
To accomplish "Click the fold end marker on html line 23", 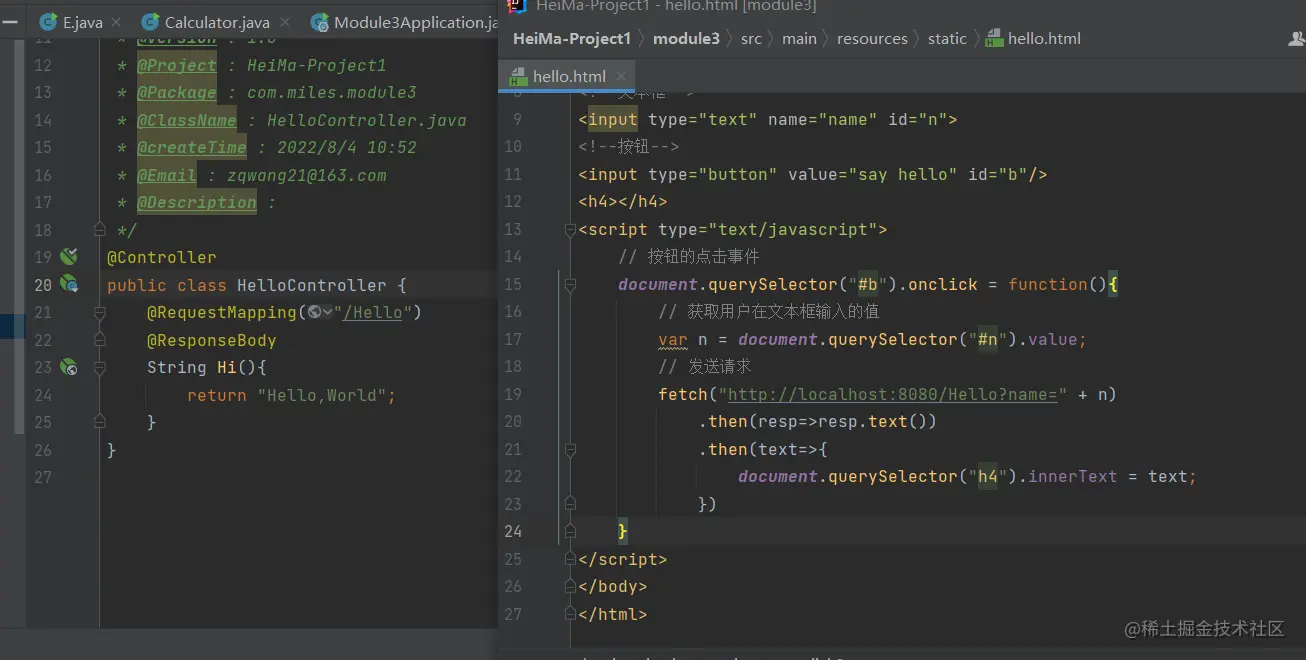I will click(x=570, y=505).
